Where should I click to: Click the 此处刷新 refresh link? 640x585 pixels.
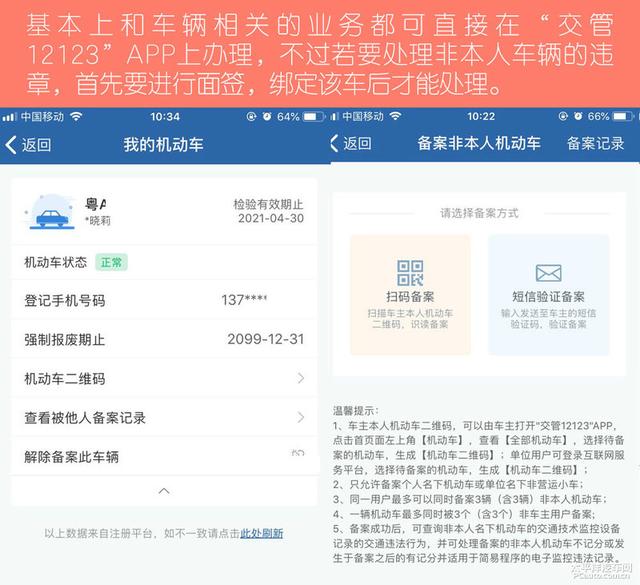pos(262,533)
